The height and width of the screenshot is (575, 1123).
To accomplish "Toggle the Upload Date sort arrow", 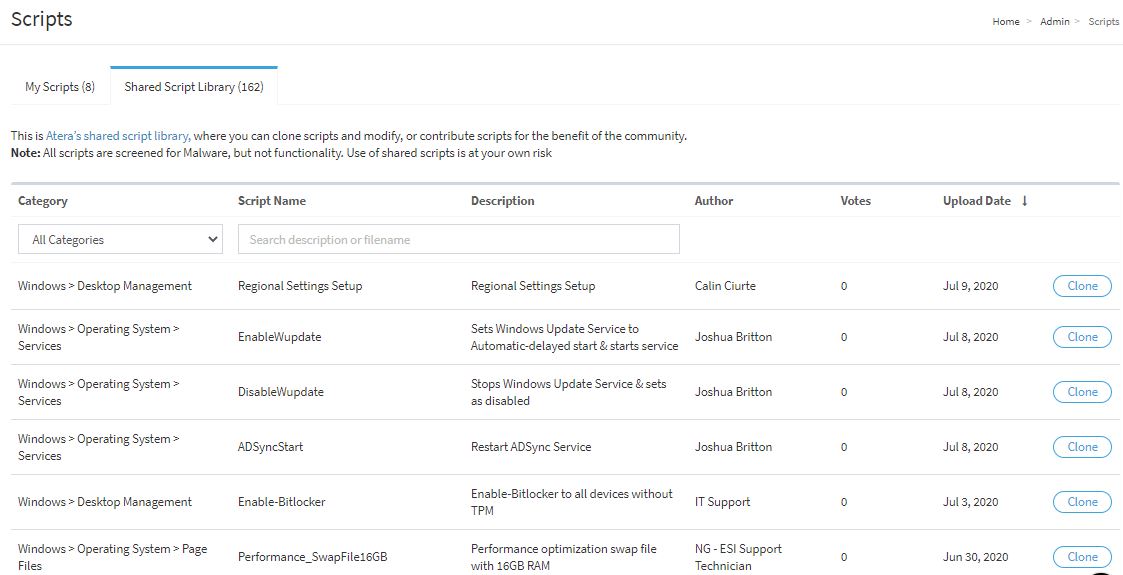I will click(1024, 201).
